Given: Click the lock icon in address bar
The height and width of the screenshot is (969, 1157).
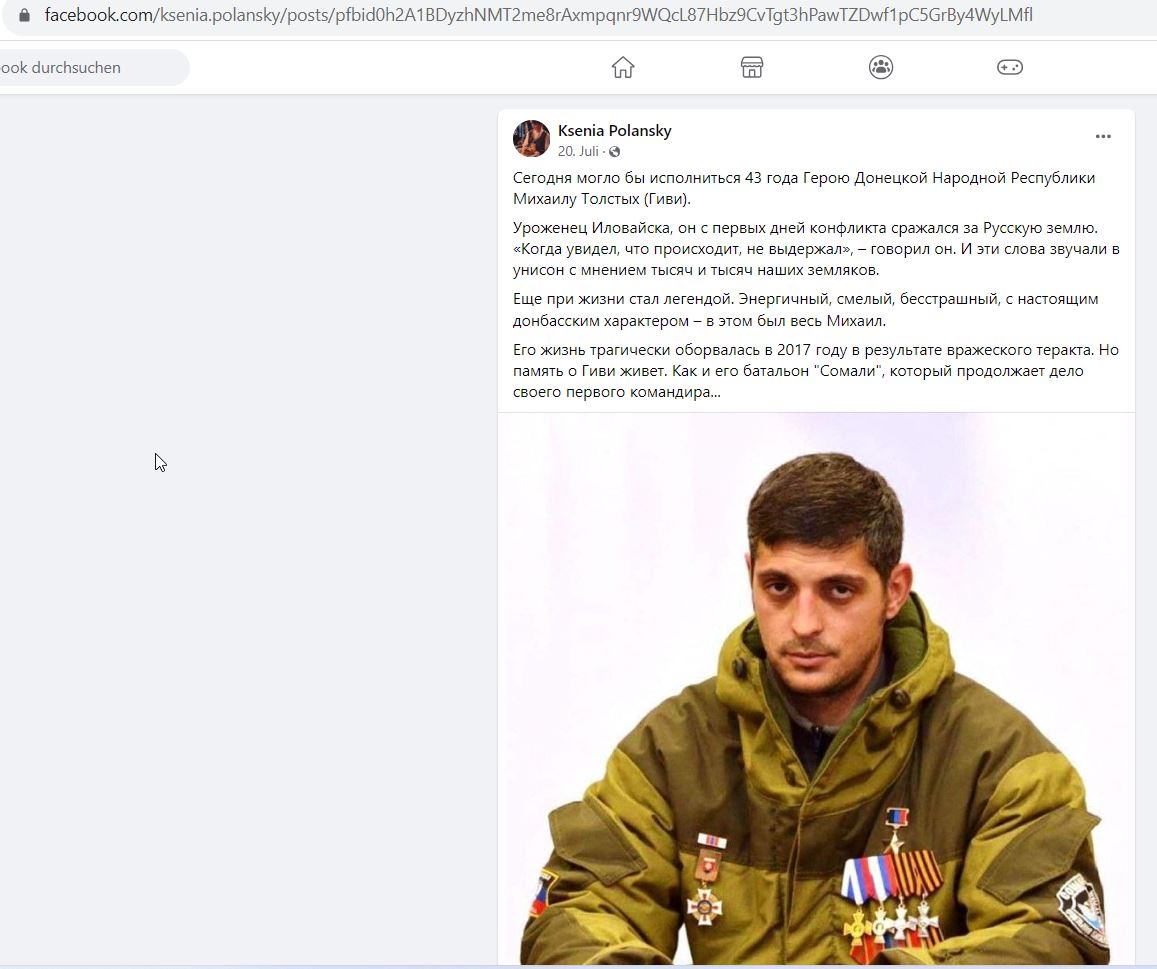Looking at the screenshot, I should [24, 15].
